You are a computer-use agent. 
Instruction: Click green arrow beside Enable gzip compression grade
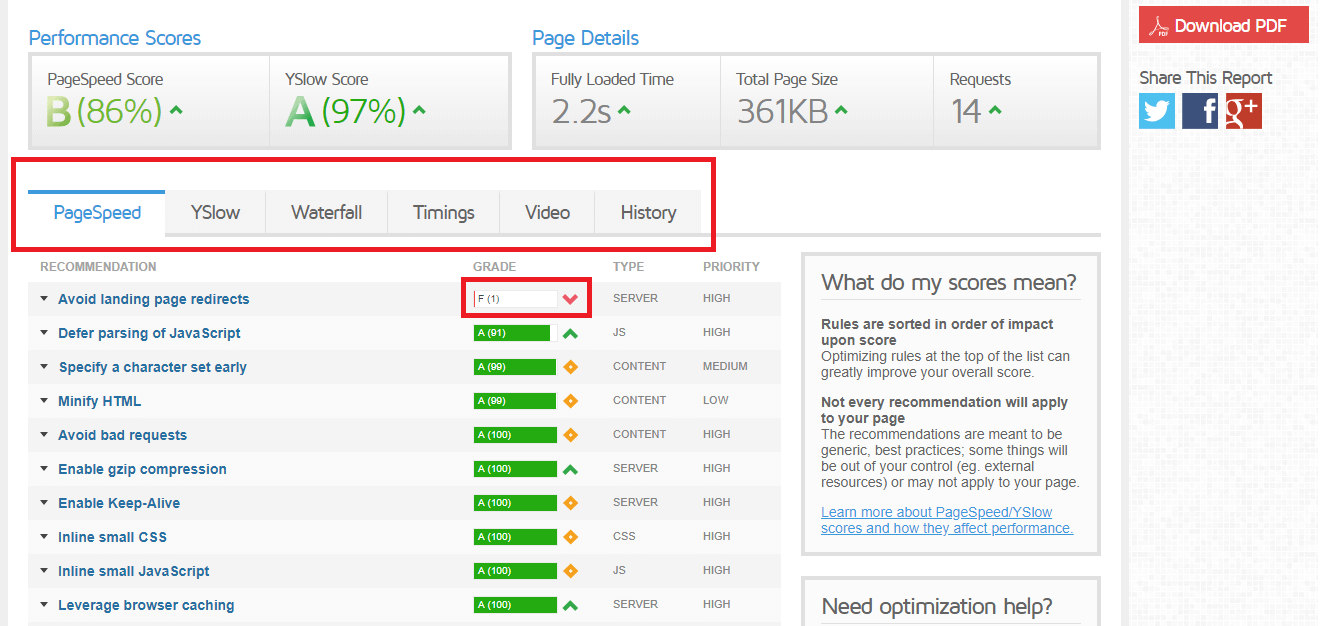pyautogui.click(x=570, y=469)
